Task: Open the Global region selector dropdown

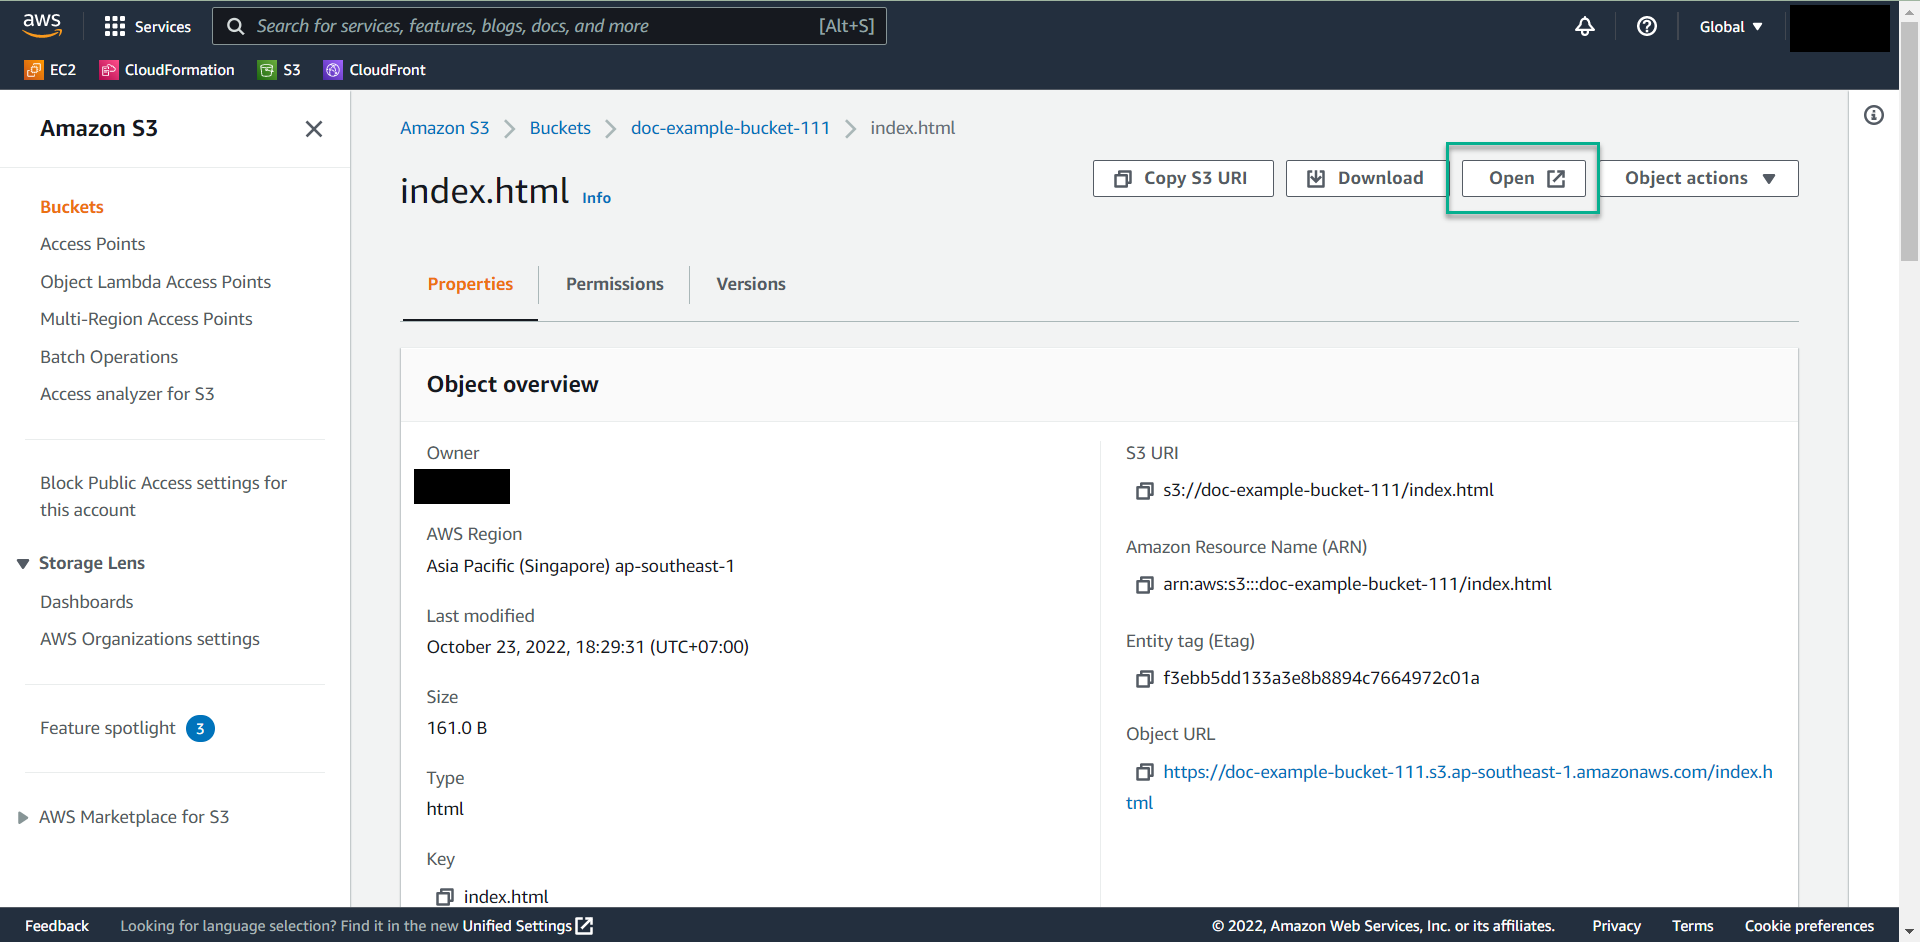Action: pos(1730,27)
